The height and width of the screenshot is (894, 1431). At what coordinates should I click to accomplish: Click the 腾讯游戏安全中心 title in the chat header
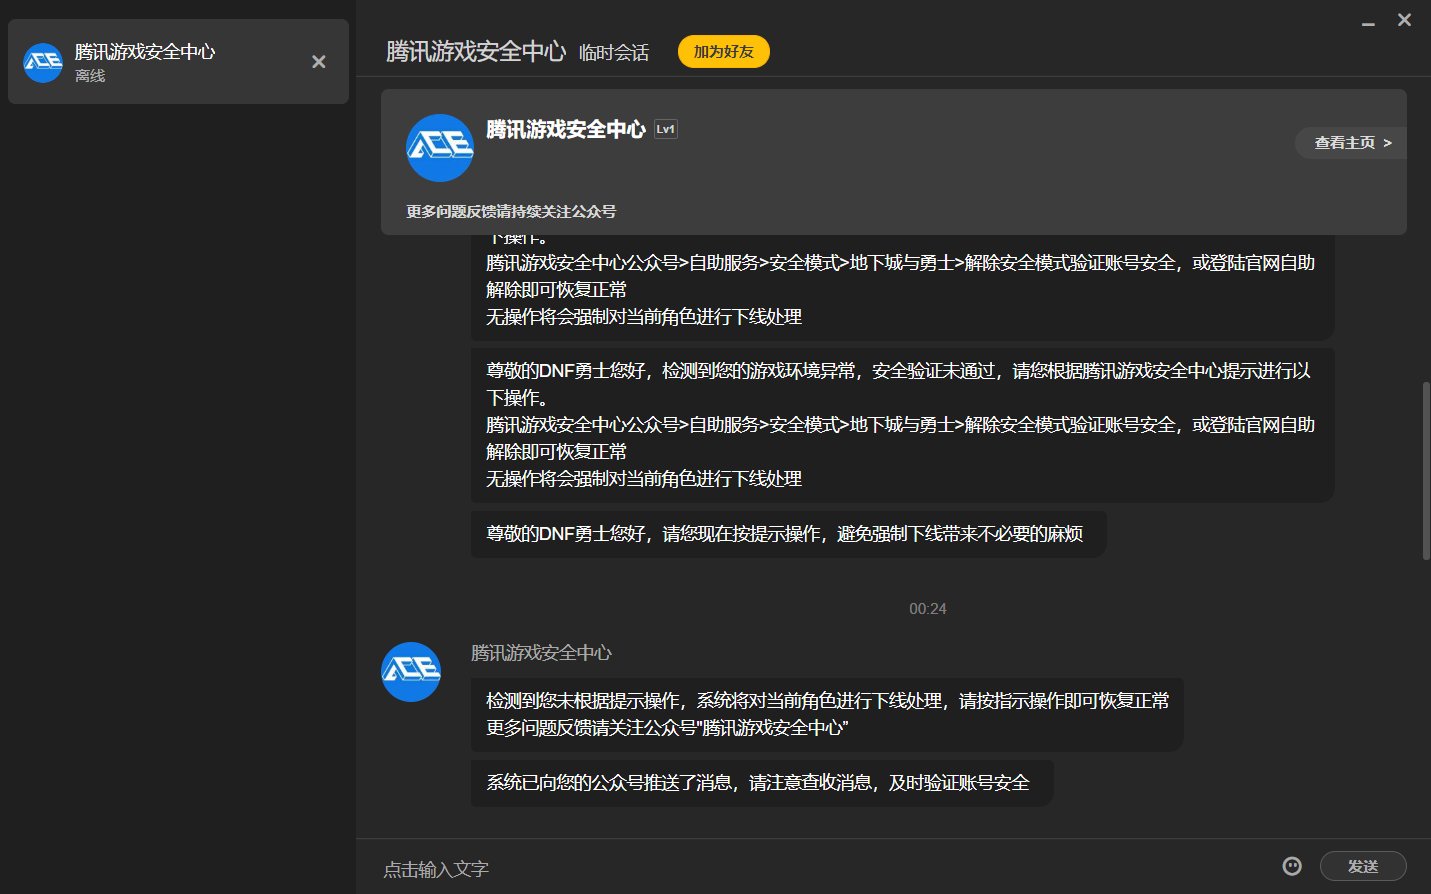coord(476,51)
